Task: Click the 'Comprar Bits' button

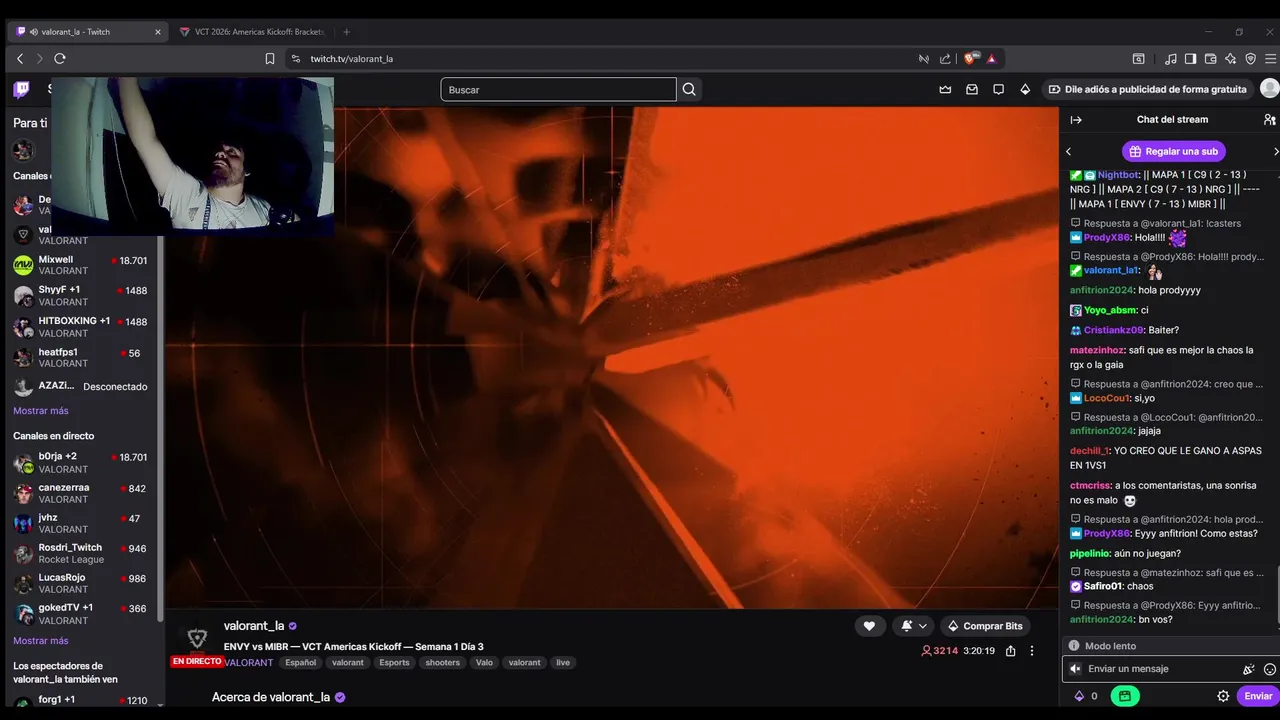Action: (985, 626)
